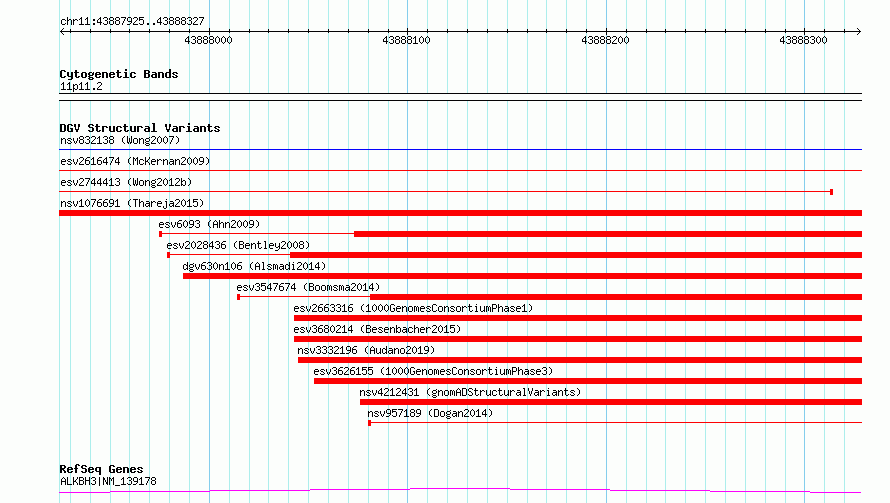
Task: Select variant label esv3626155 (1000GenomesConsortiumPhase3)
Action: (433, 371)
